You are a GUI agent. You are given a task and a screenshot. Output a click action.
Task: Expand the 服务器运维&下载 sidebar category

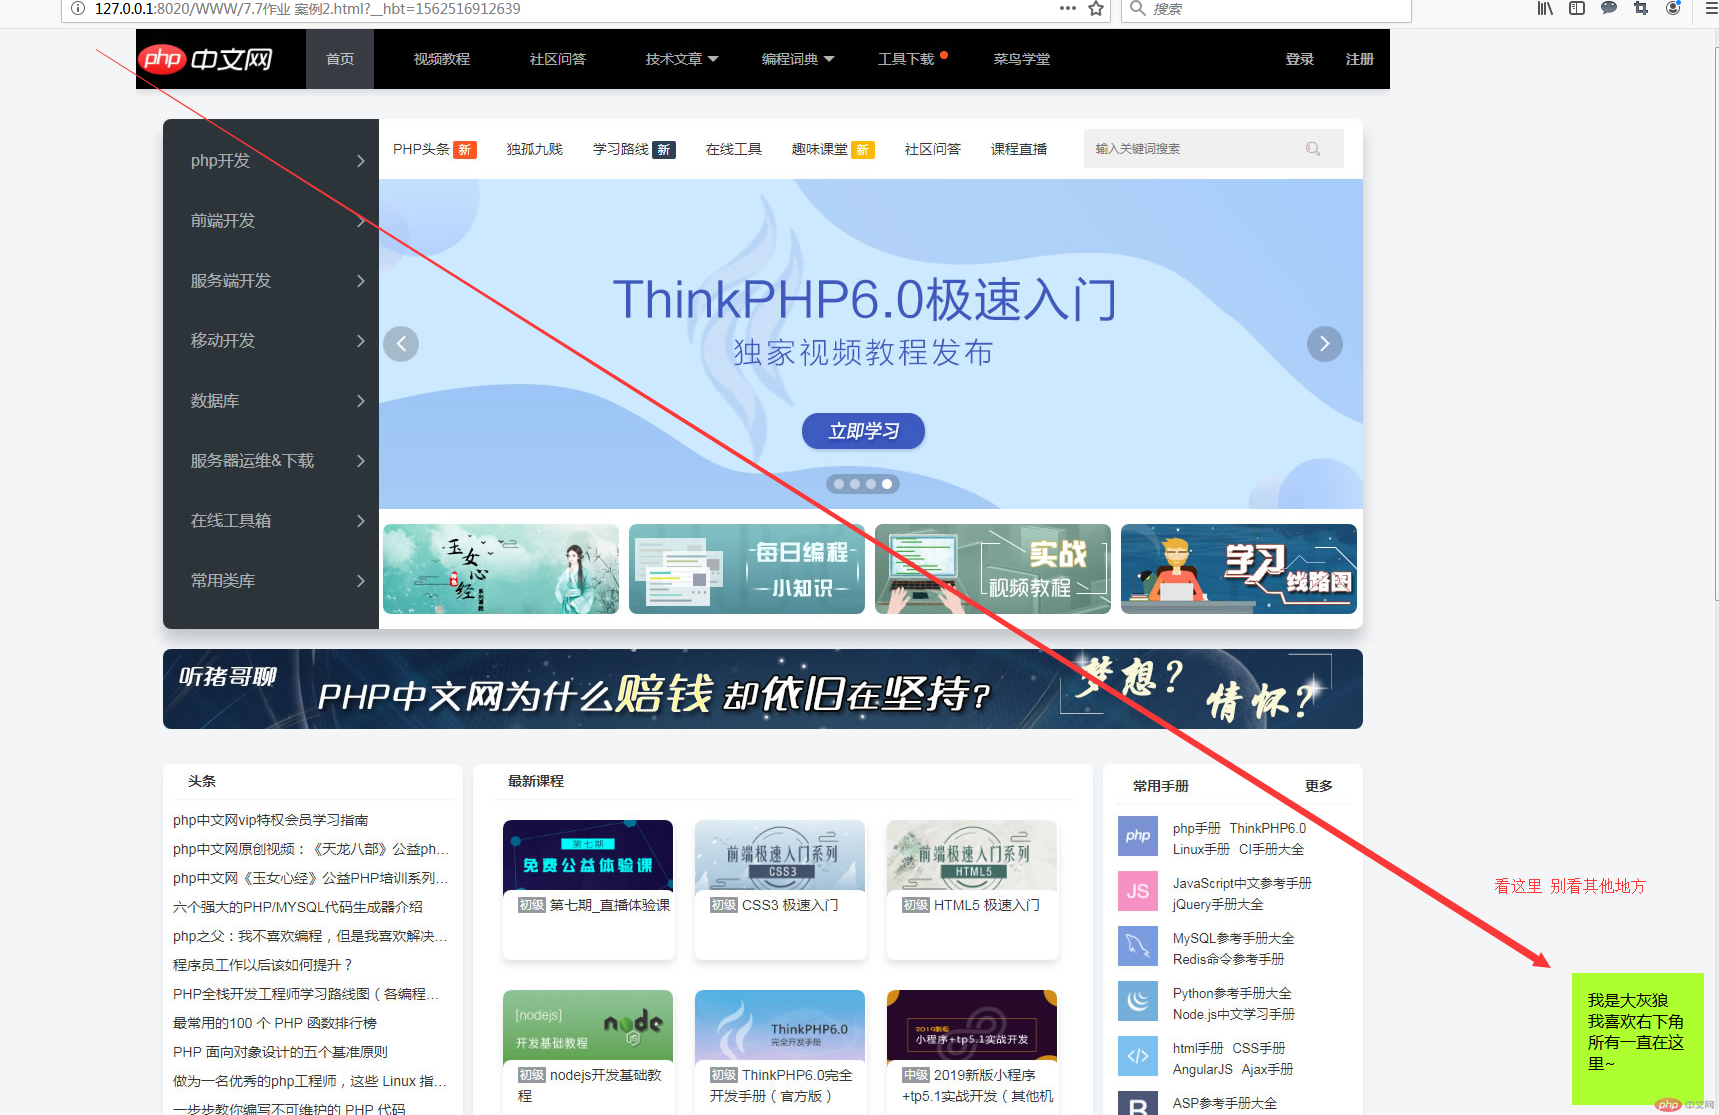271,461
